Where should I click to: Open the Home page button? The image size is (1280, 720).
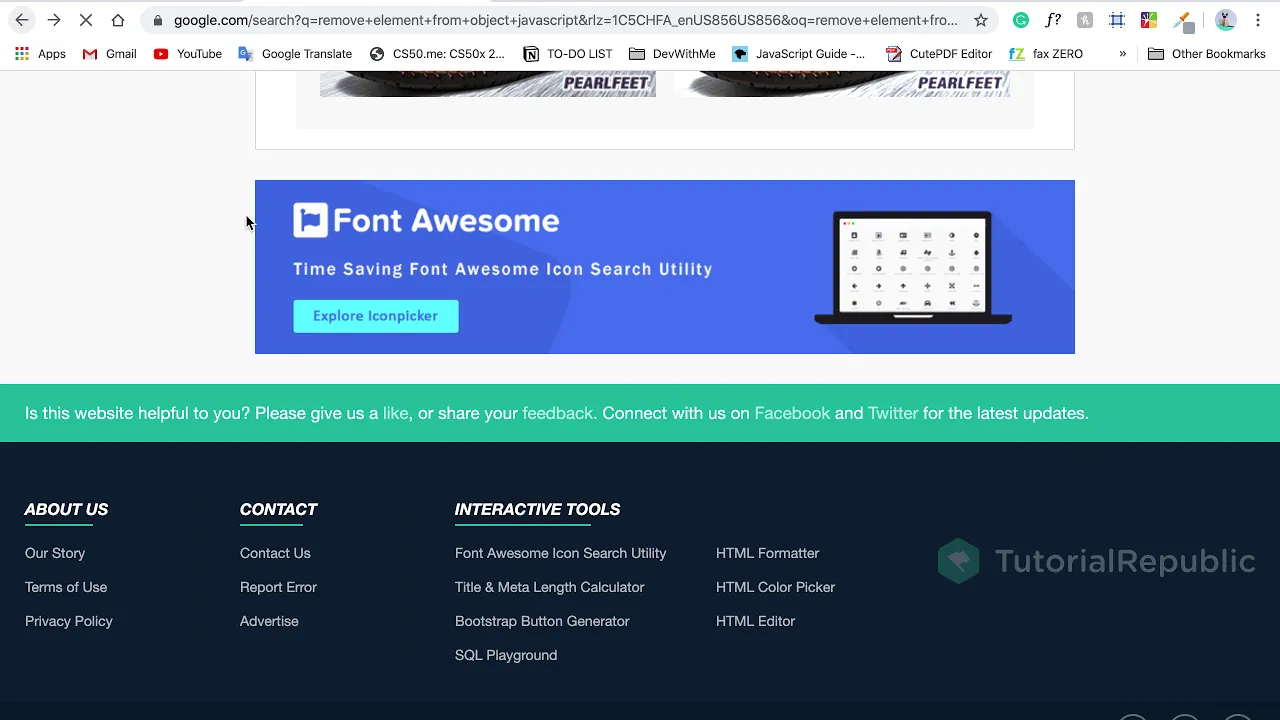pyautogui.click(x=118, y=20)
